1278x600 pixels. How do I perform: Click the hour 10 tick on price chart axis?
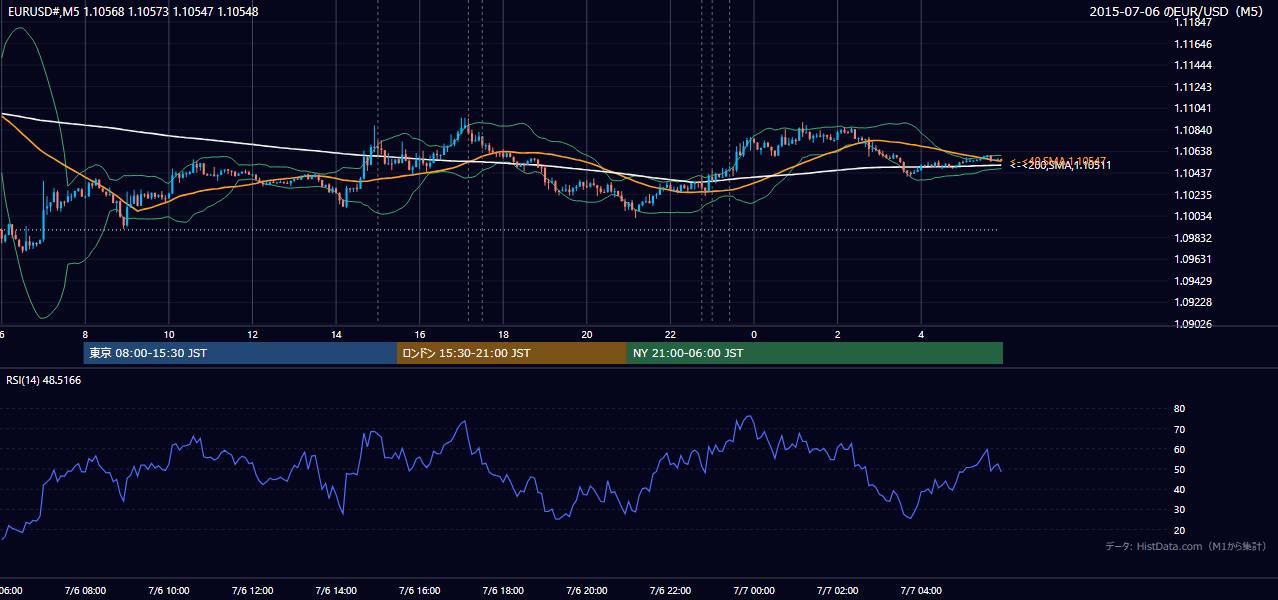(169, 334)
